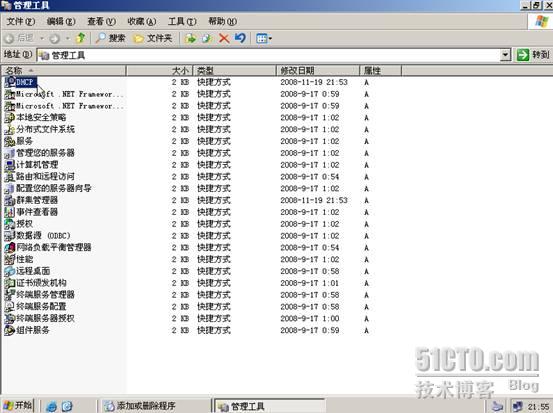Select the 分布式文件系统 icon
Screen dimensions: 553x413
click(10, 129)
